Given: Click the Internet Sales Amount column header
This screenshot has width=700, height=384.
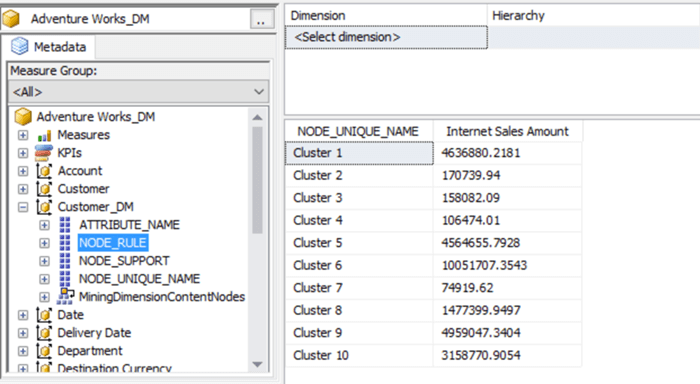Looking at the screenshot, I should pos(508,131).
